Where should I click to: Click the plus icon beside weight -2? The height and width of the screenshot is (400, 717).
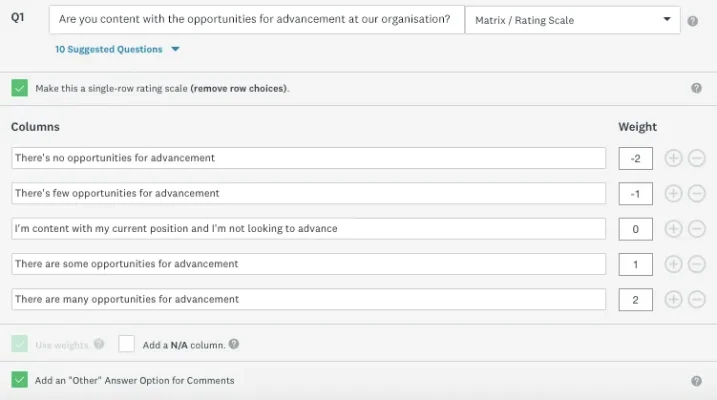pos(673,158)
